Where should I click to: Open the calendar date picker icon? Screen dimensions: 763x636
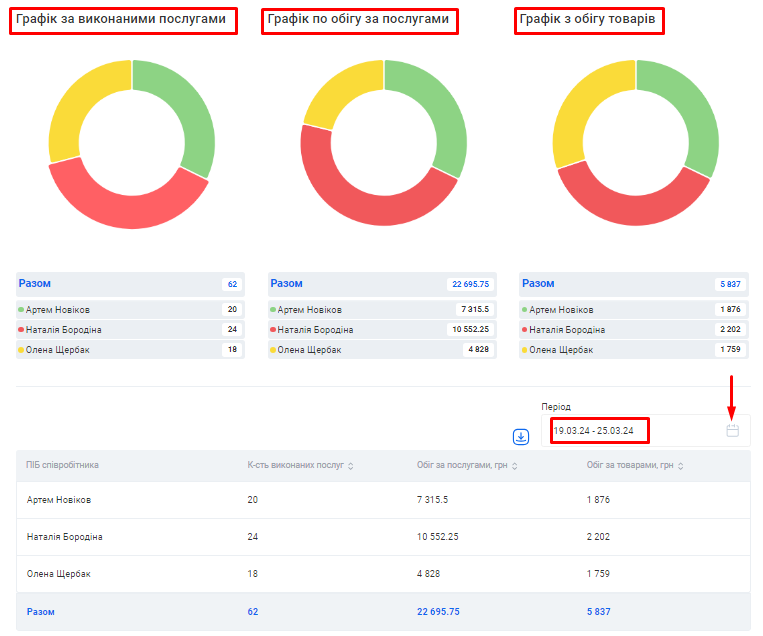732,430
